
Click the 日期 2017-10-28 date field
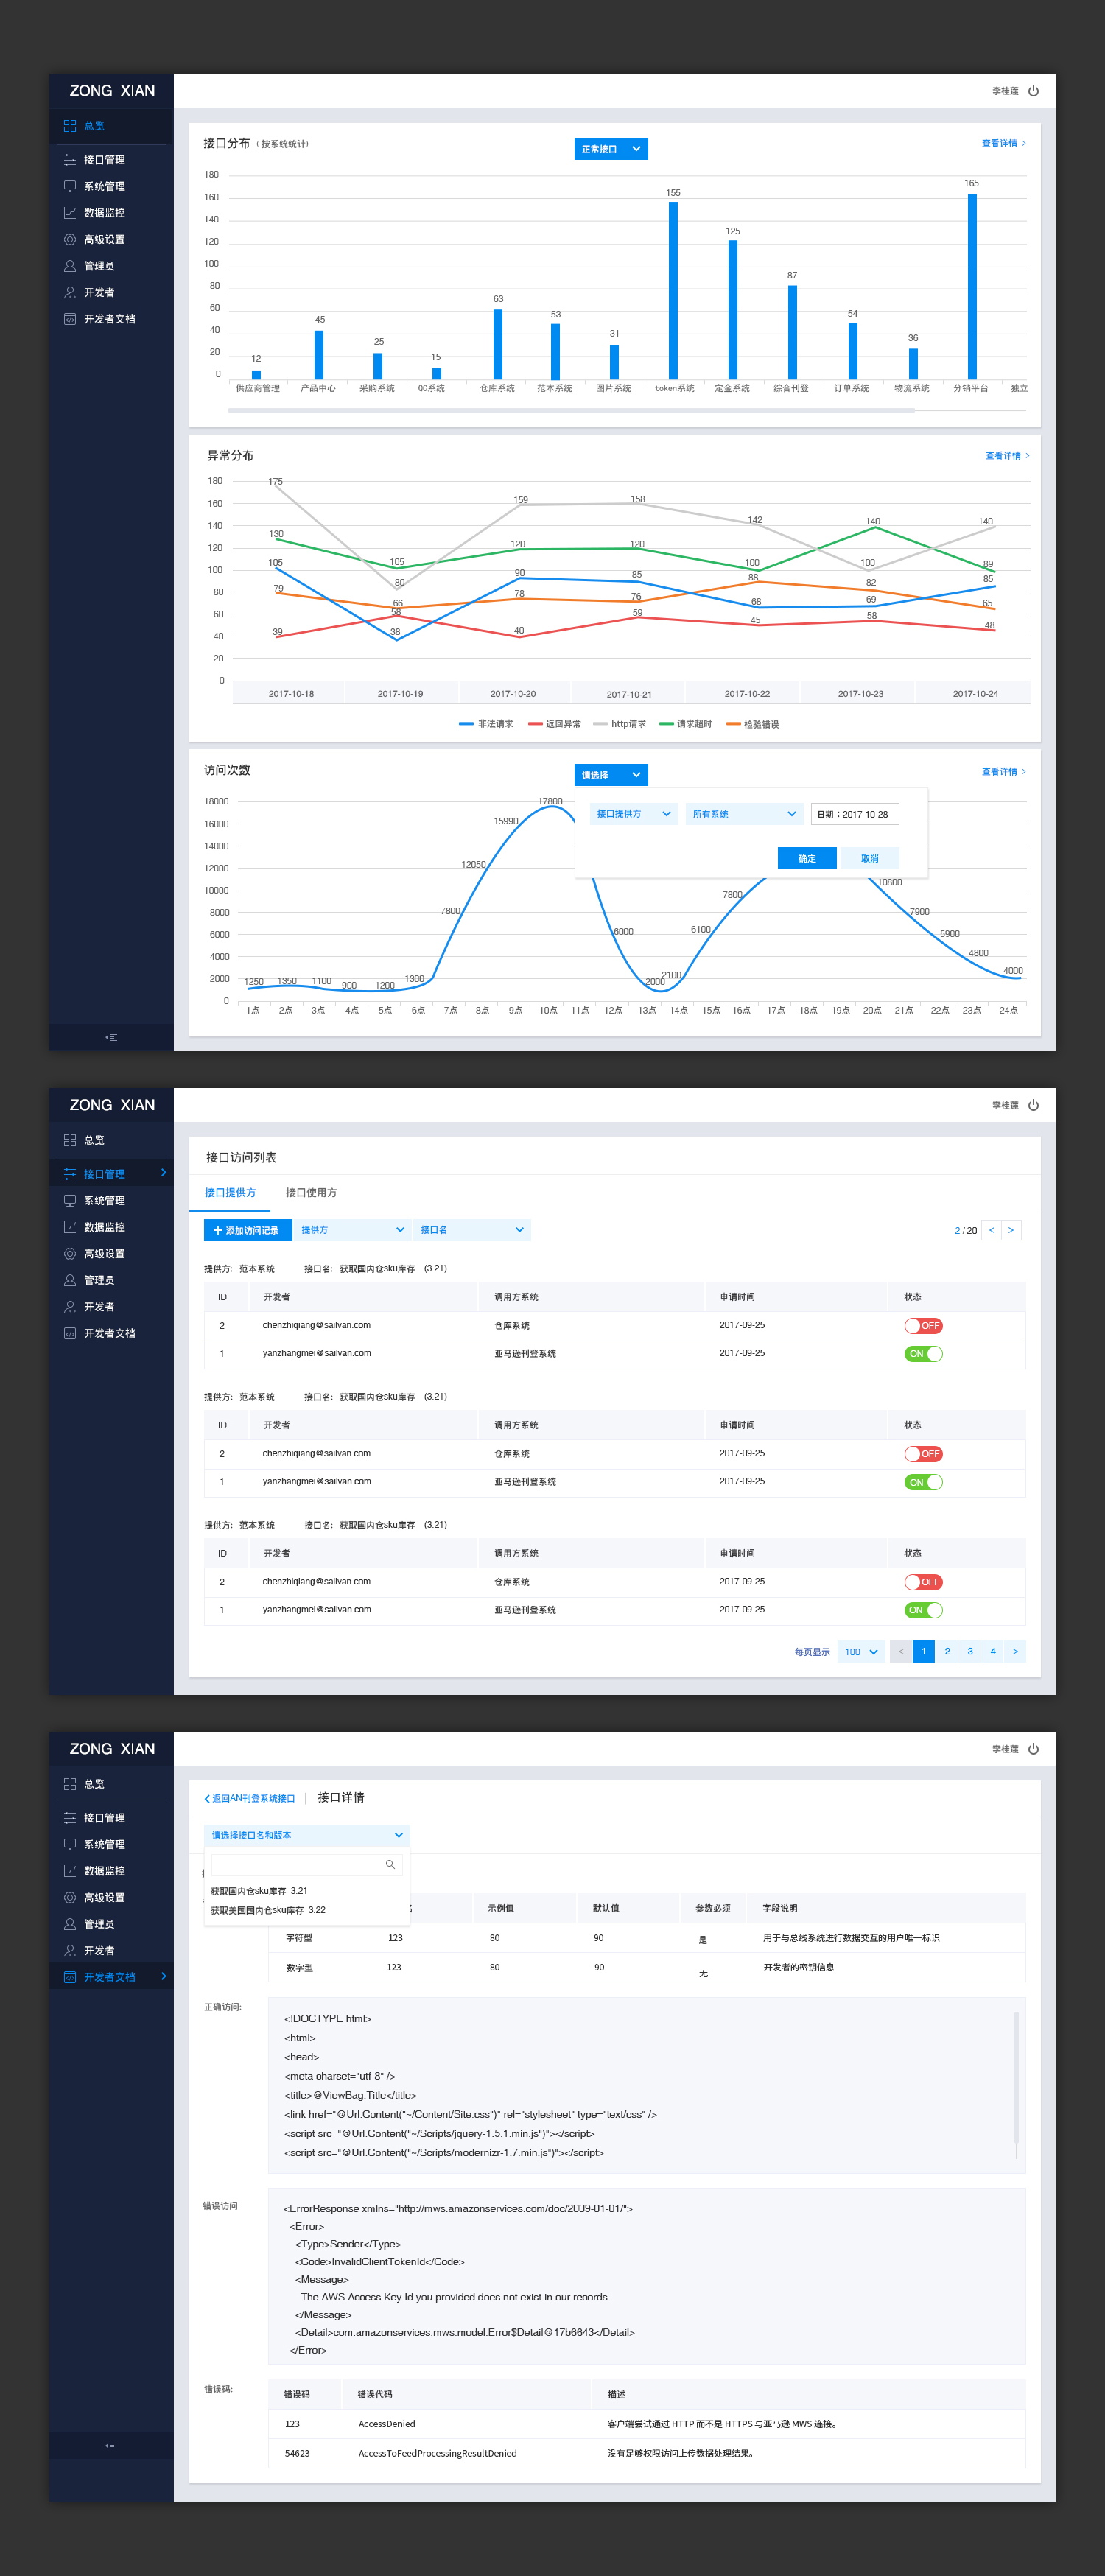click(x=855, y=814)
